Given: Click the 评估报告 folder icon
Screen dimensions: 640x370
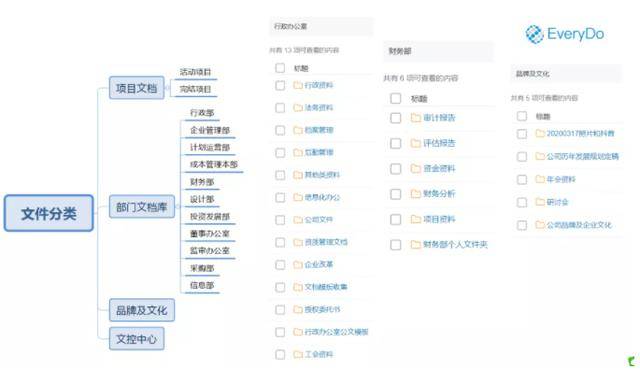Looking at the screenshot, I should click(416, 143).
